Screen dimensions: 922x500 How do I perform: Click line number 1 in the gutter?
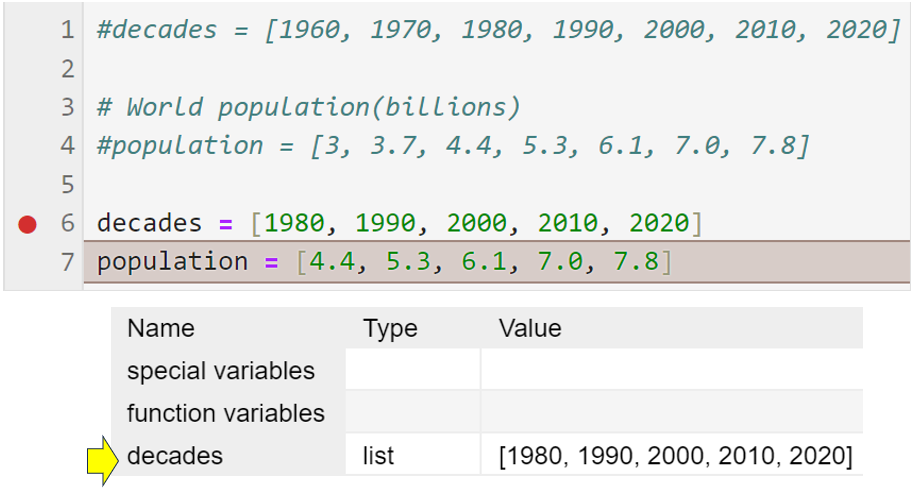[67, 30]
